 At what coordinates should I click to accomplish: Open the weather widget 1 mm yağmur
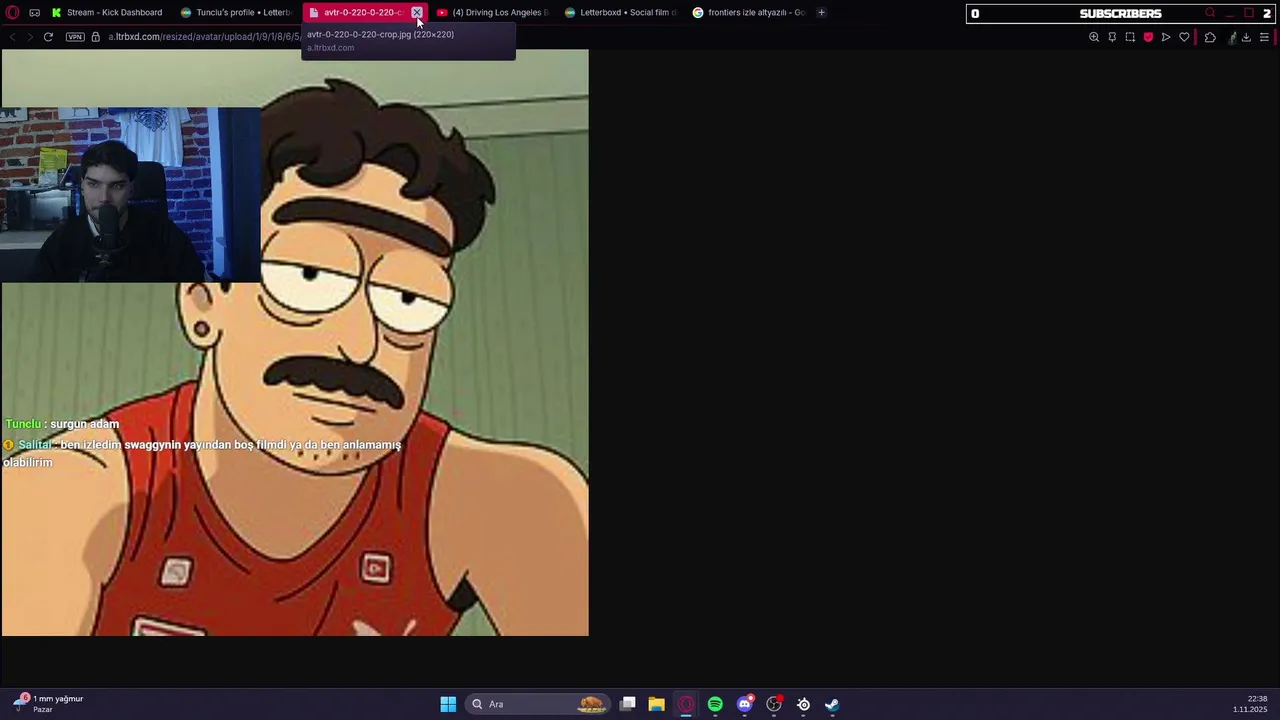(x=48, y=704)
